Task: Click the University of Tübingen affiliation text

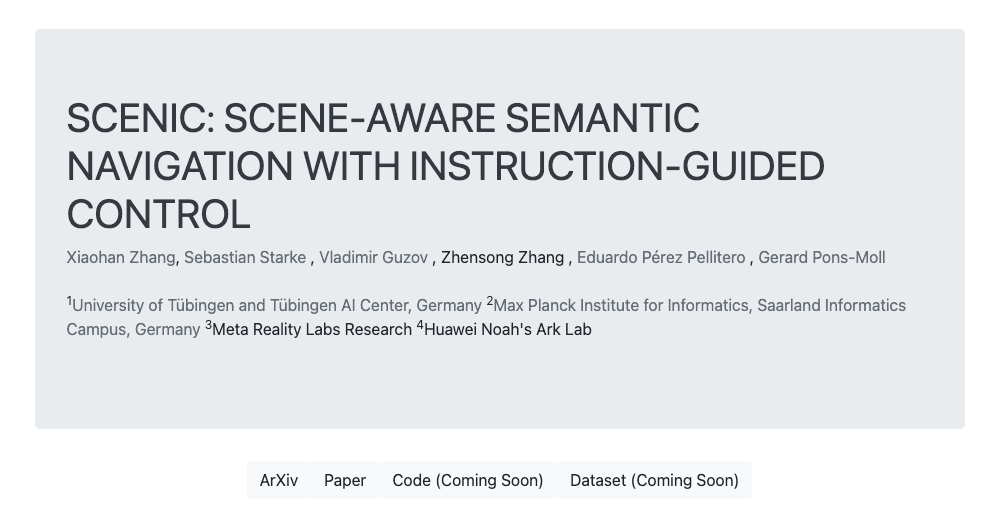Action: tap(277, 305)
